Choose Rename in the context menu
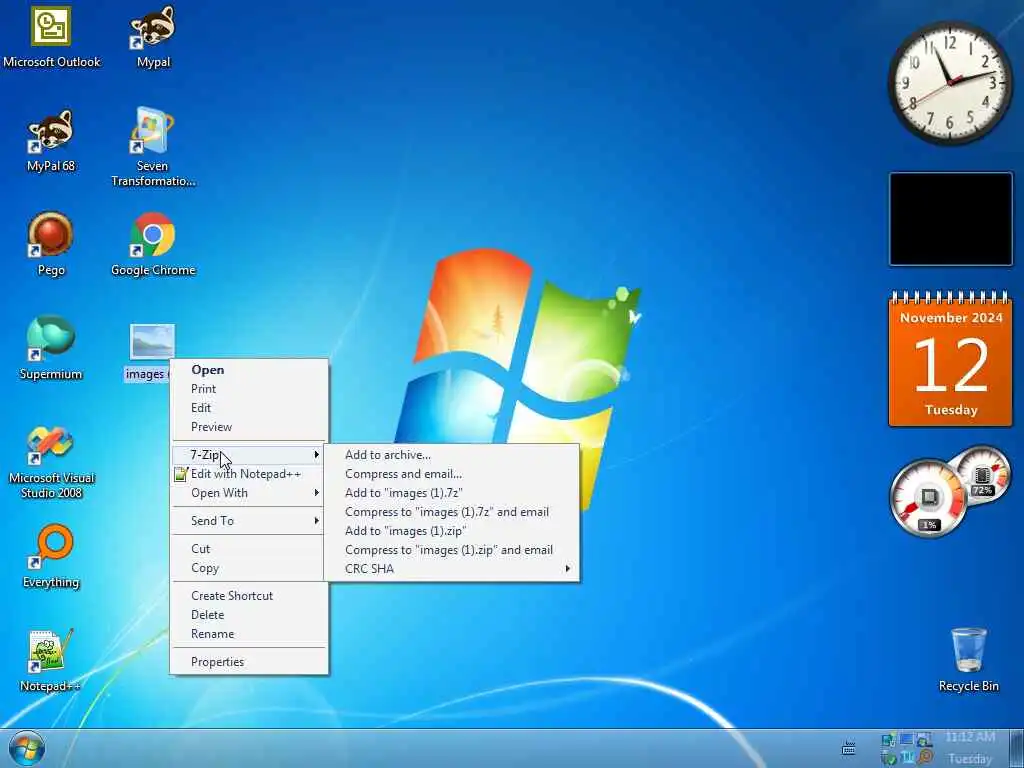The width and height of the screenshot is (1024, 768). (x=249, y=633)
